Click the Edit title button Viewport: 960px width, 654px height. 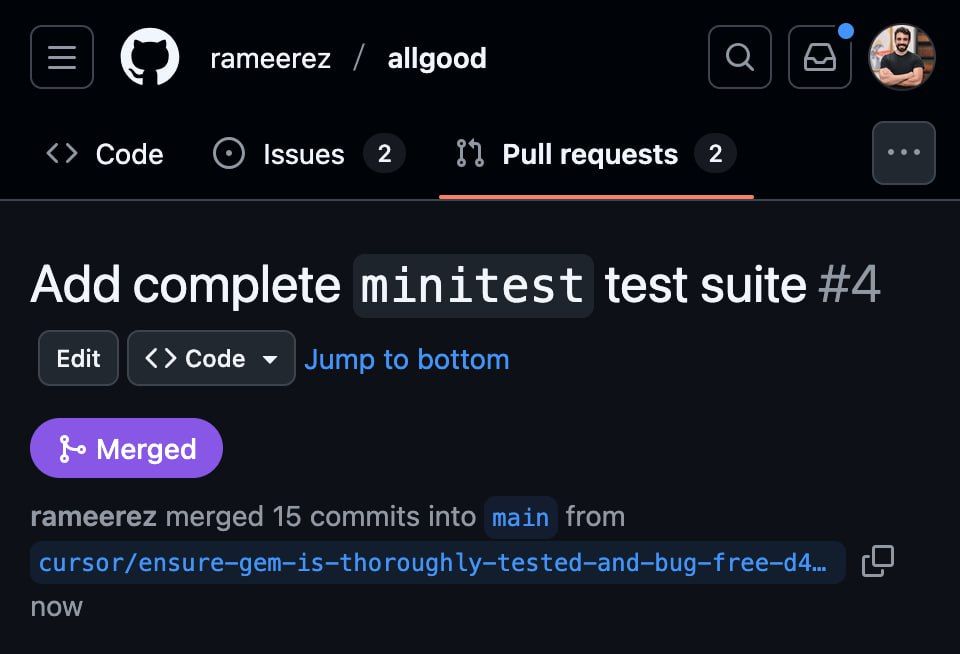[x=78, y=358]
